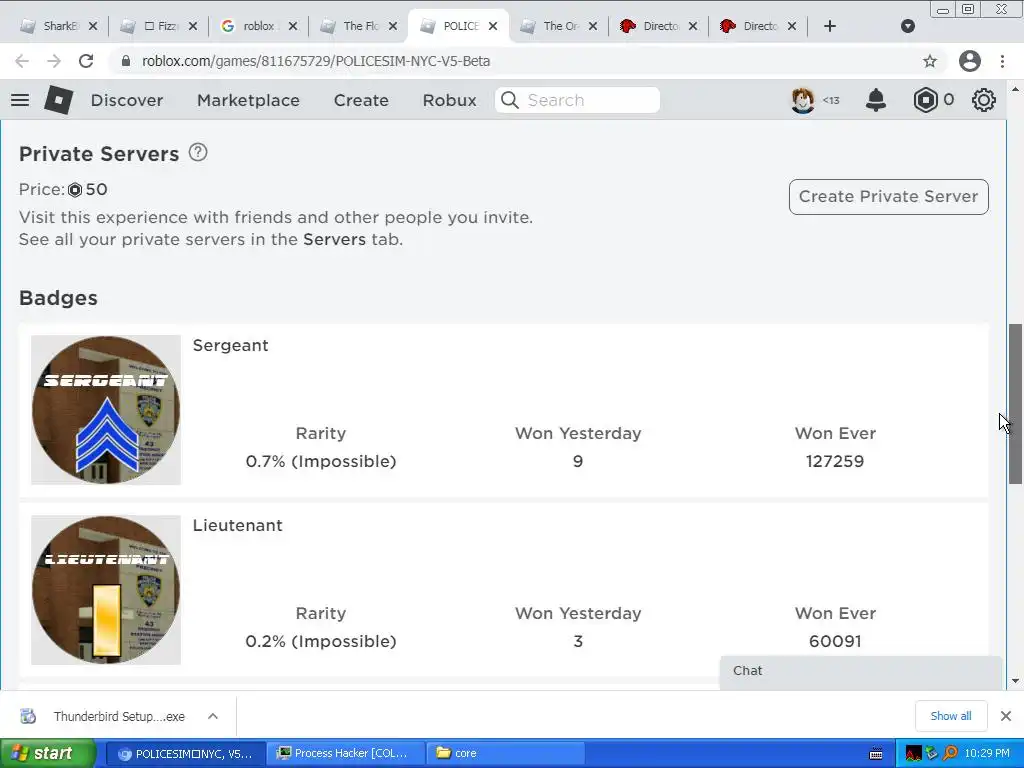
Task: Open the tab search dropdown circle
Action: [908, 26]
